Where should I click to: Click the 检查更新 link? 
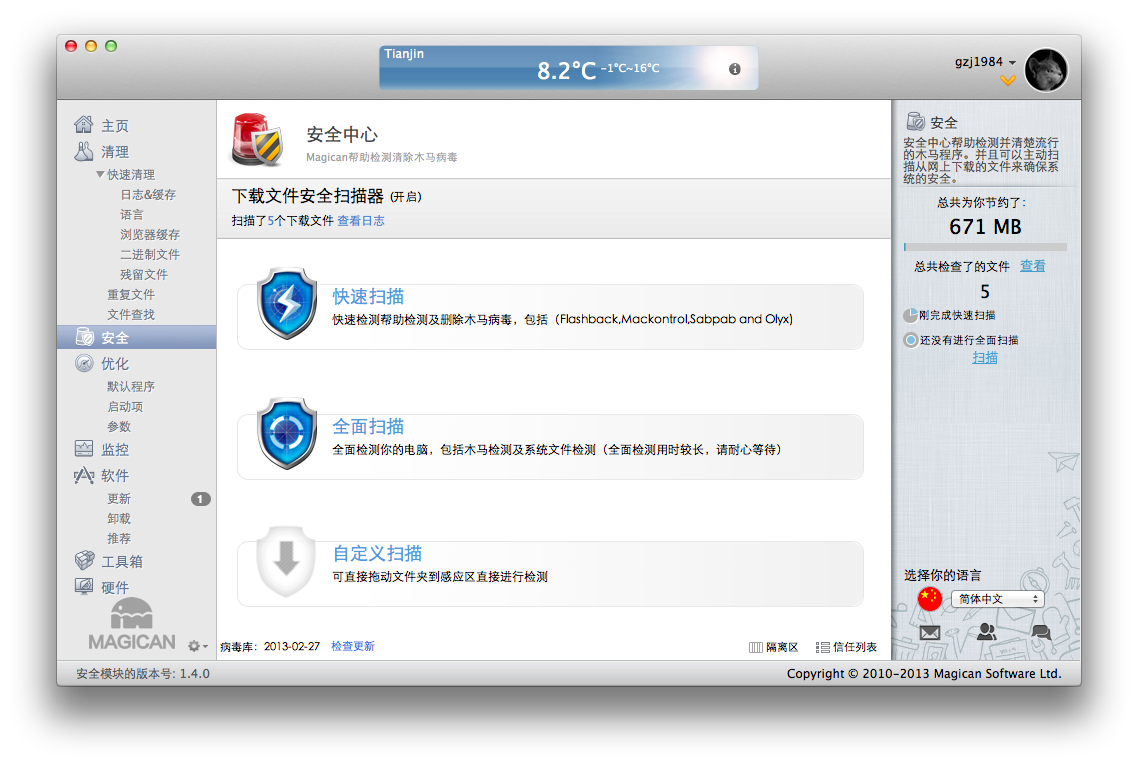click(353, 646)
